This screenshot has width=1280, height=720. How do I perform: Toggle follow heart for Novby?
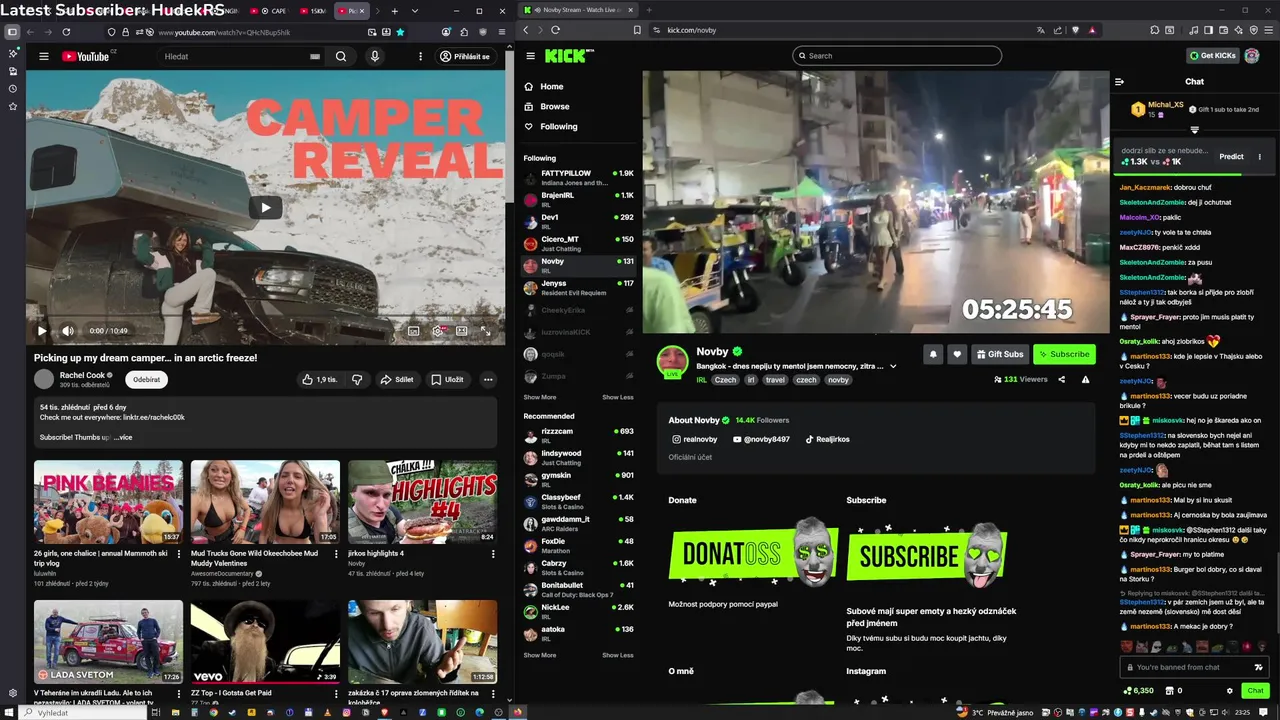tap(957, 354)
